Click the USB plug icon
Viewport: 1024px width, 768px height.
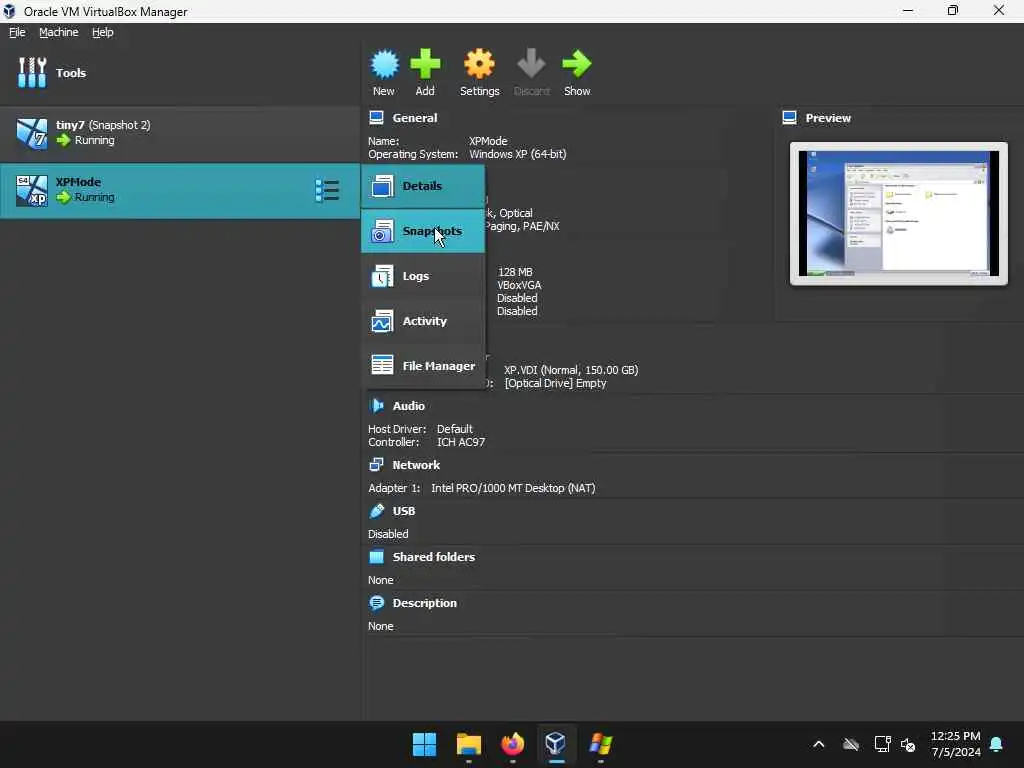pos(377,511)
